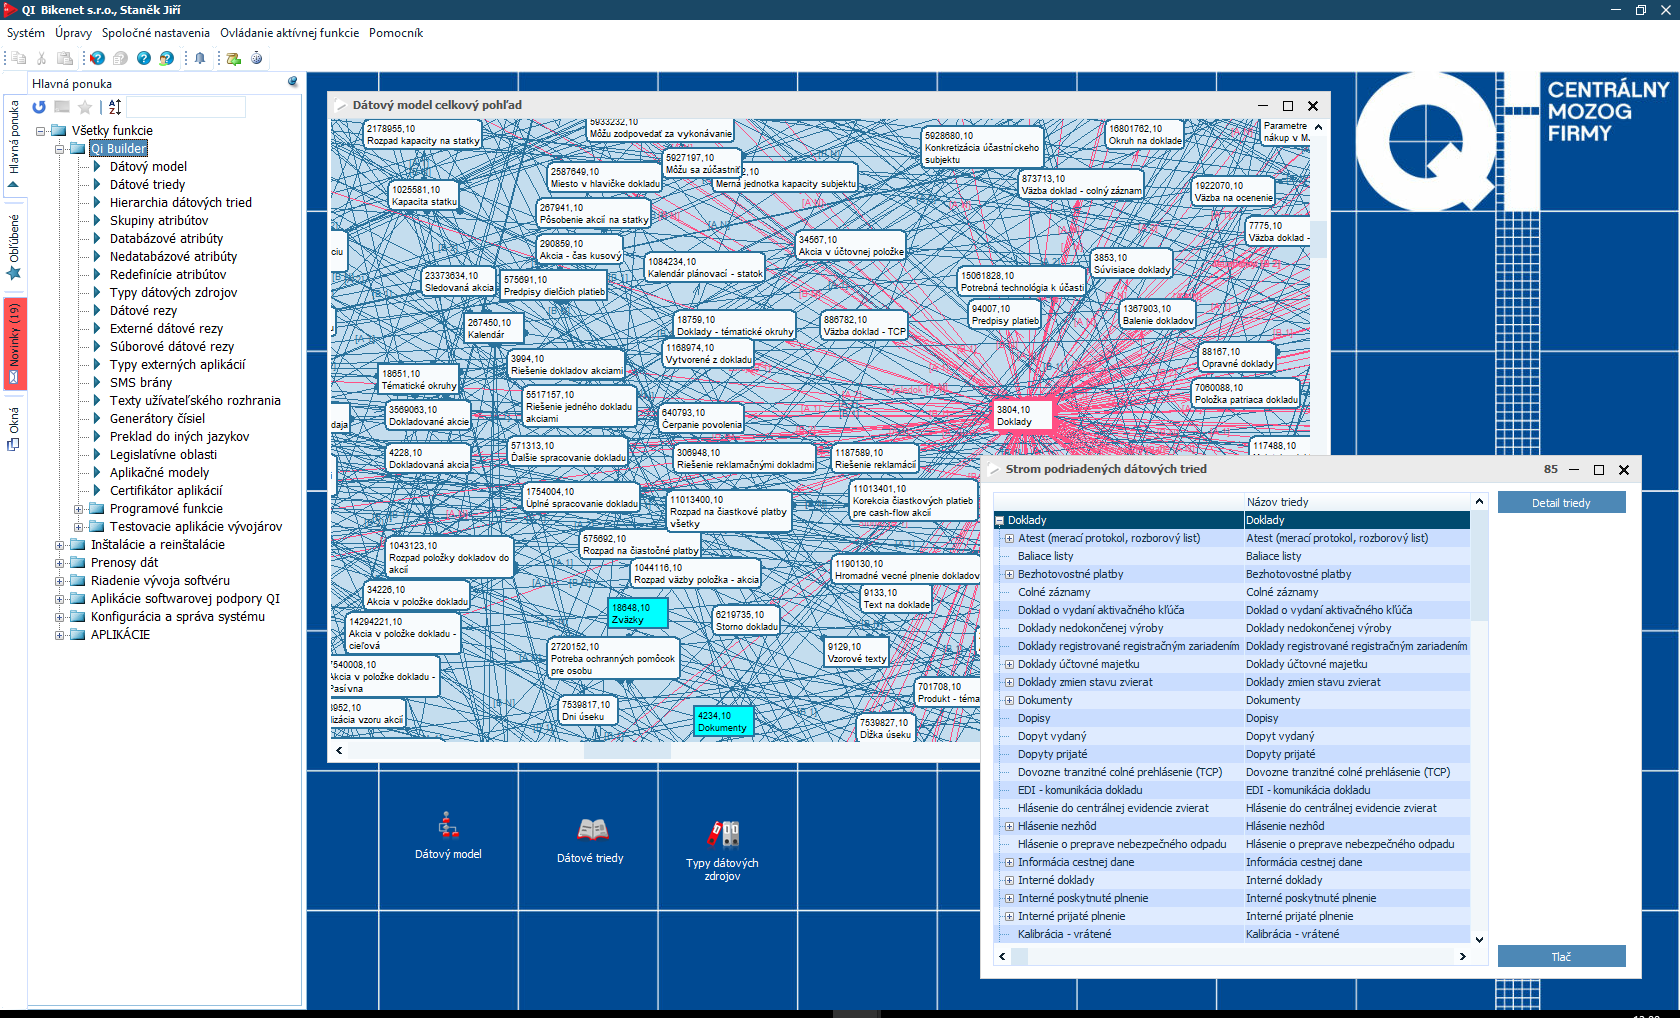Click the stopwatch icon in the toolbar

pyautogui.click(x=256, y=58)
